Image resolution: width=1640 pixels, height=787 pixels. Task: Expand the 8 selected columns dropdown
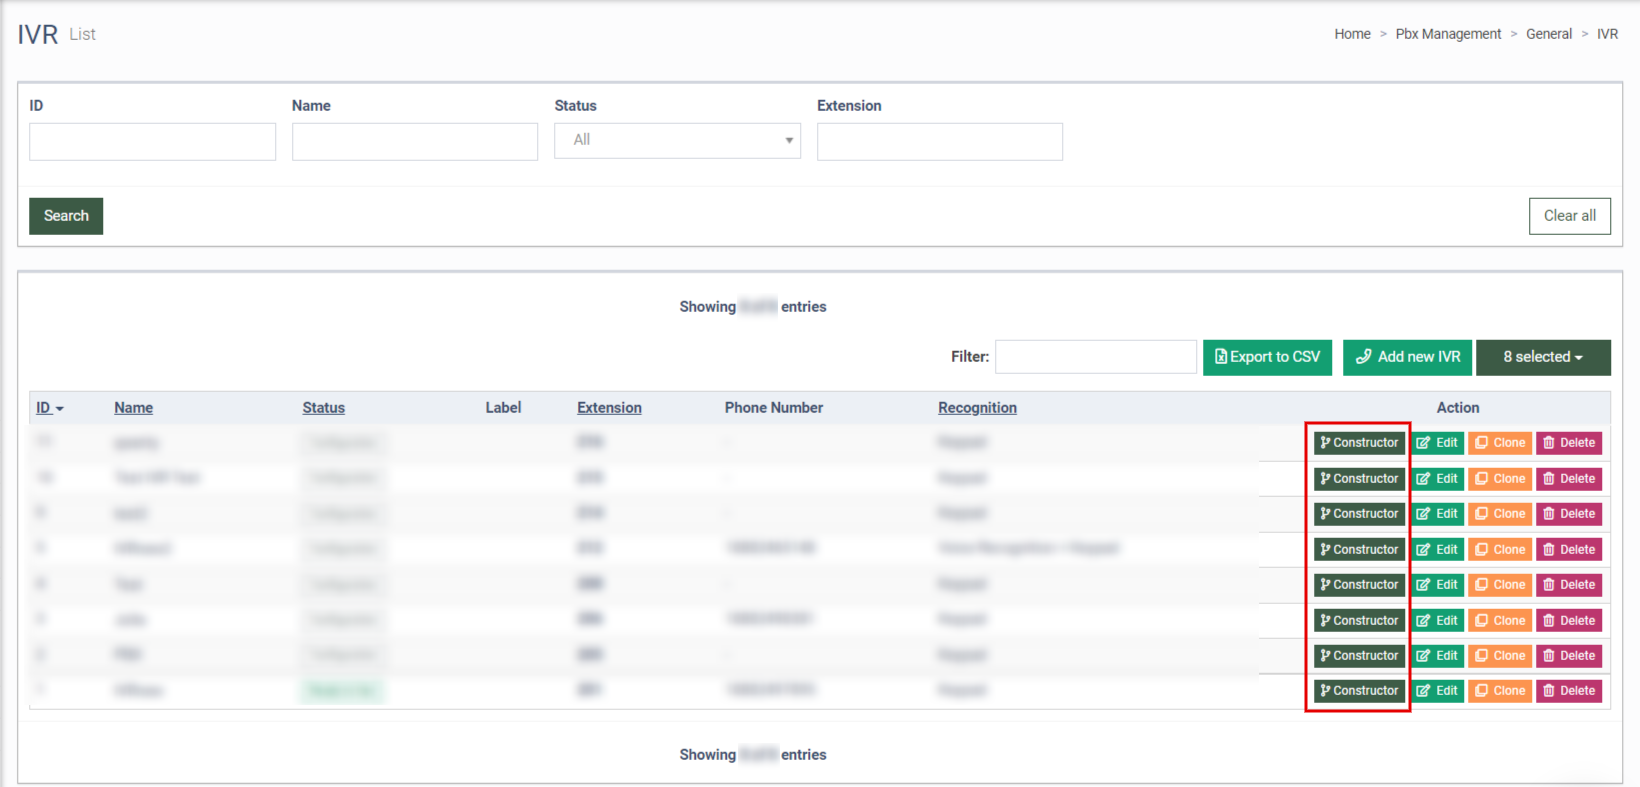1542,357
